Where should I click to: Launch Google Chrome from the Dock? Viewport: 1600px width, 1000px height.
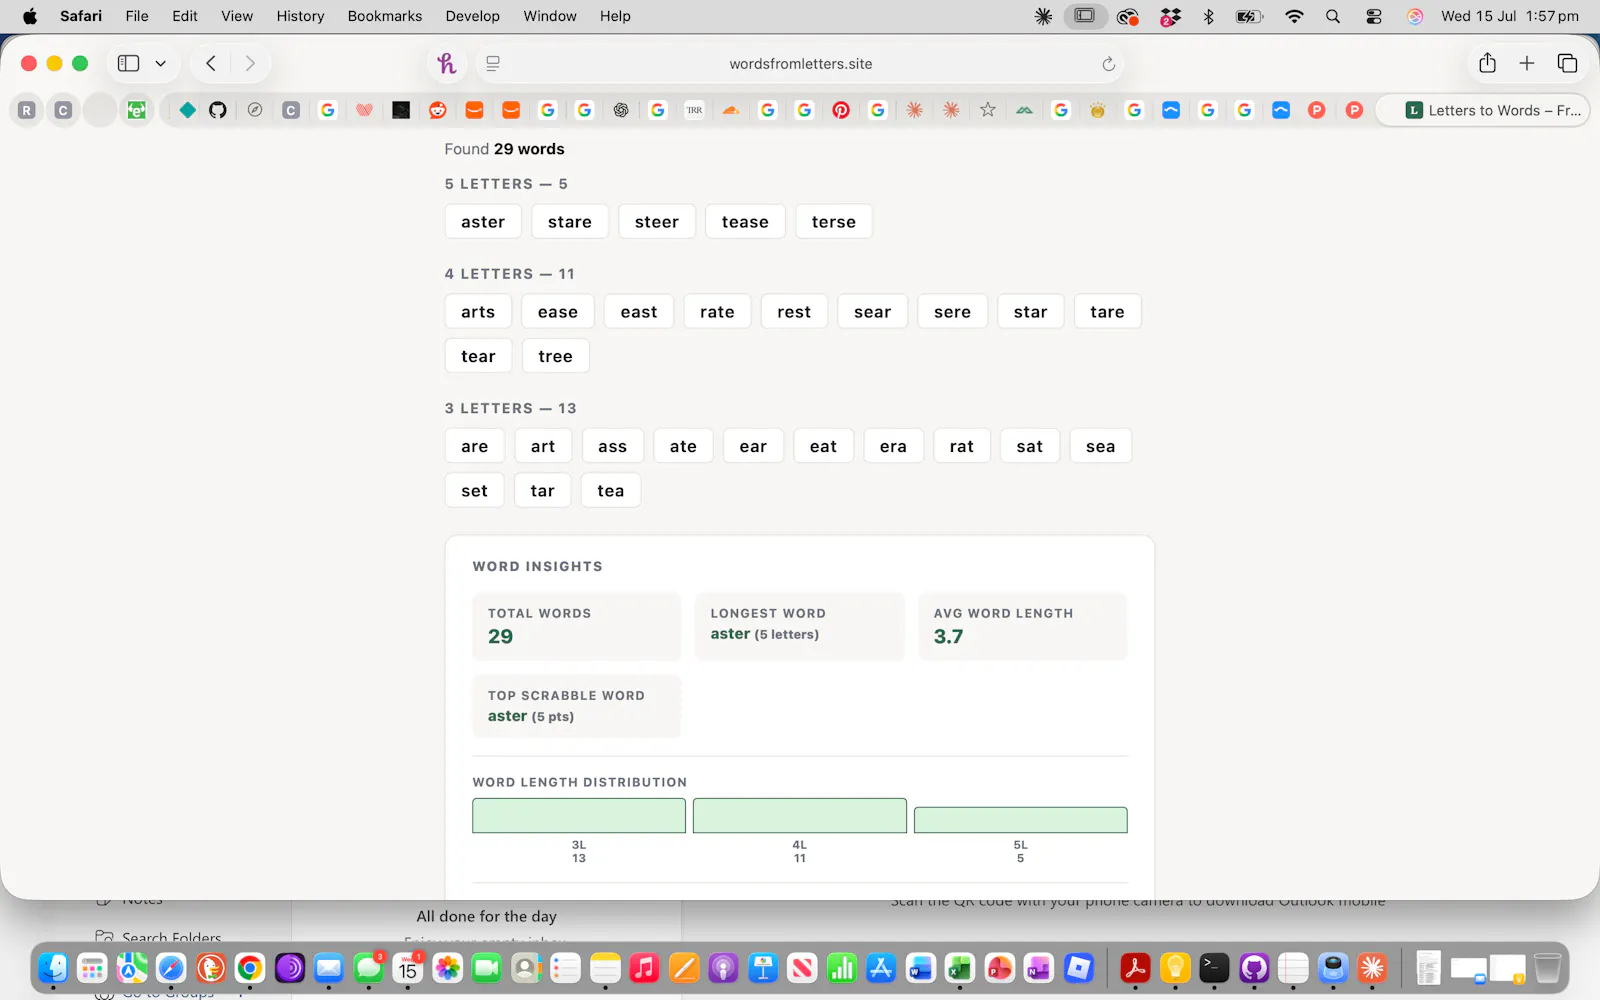point(250,968)
